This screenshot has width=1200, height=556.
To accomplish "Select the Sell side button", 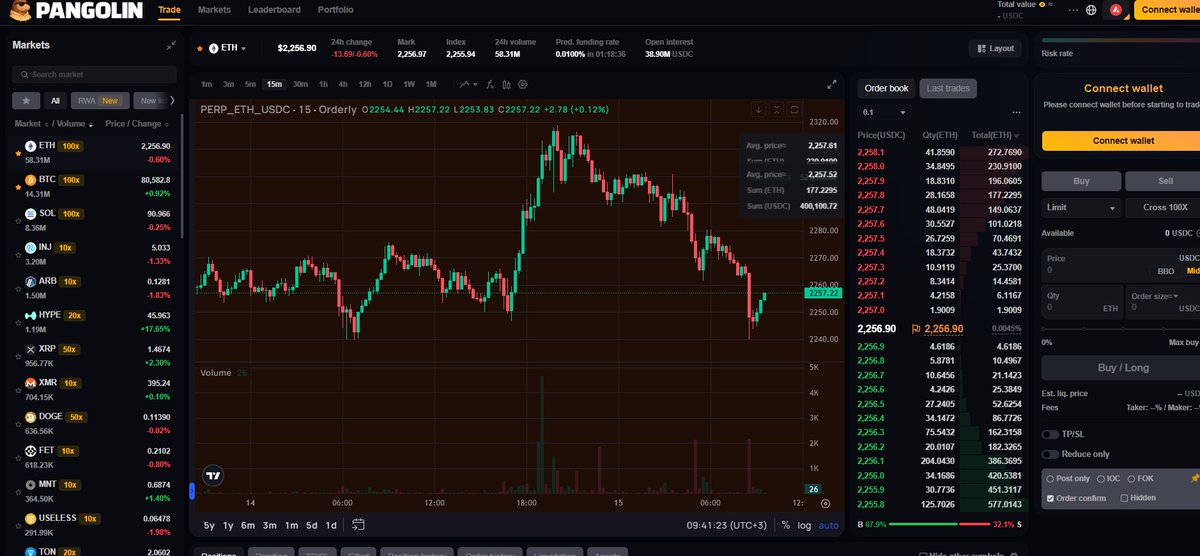I will click(x=1163, y=181).
